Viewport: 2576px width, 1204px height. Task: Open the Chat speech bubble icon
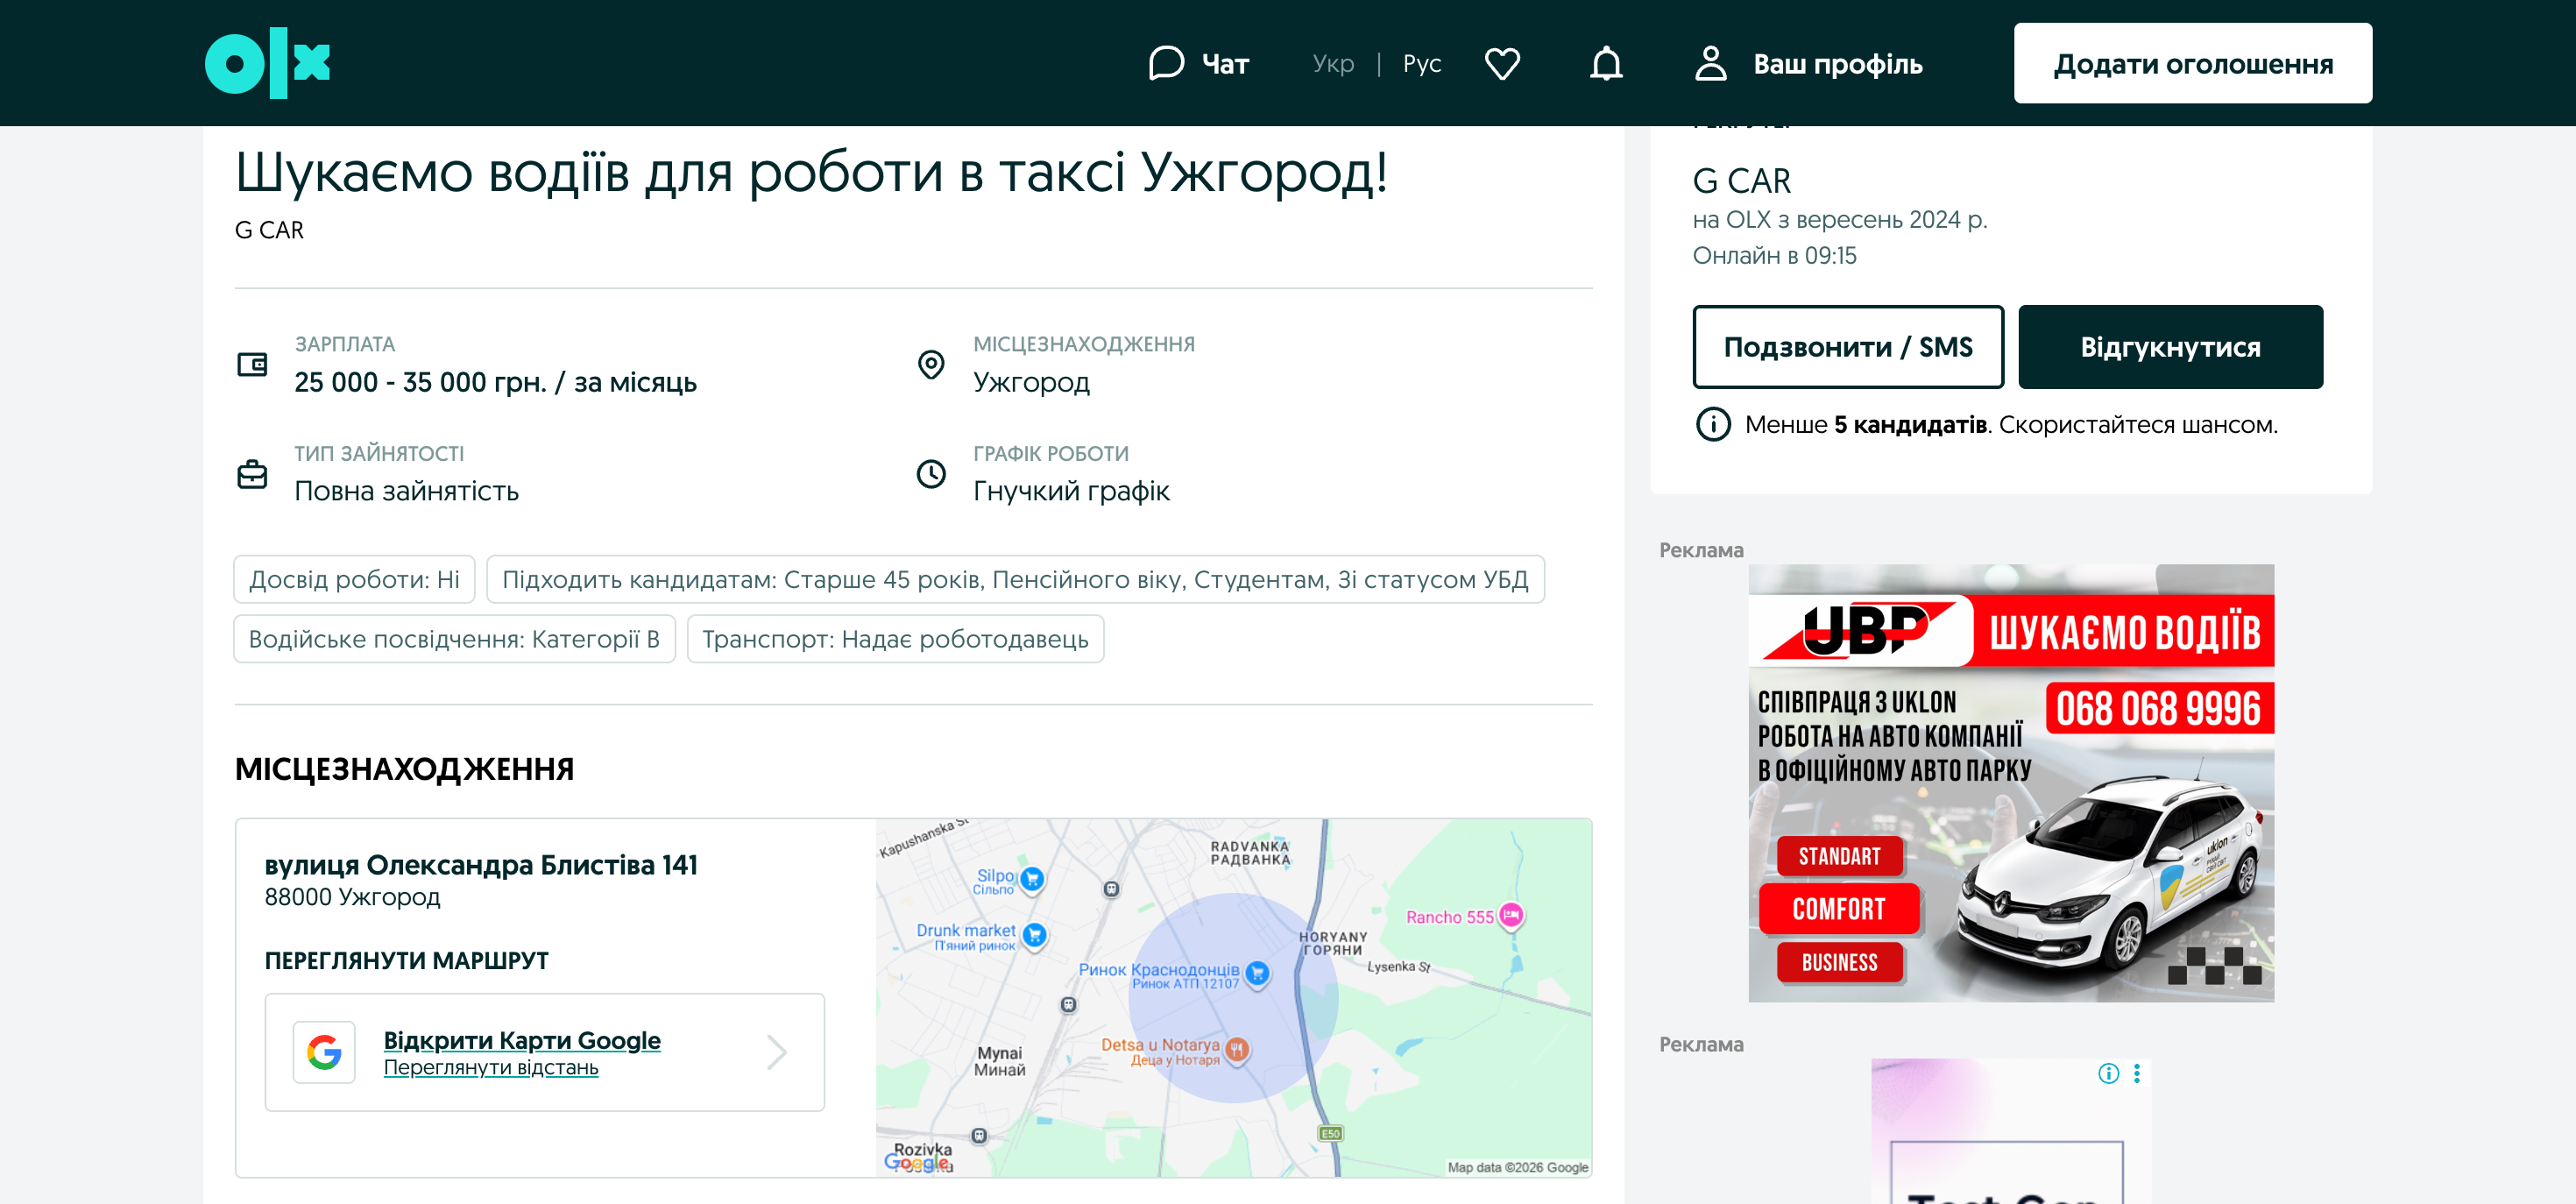pos(1166,63)
